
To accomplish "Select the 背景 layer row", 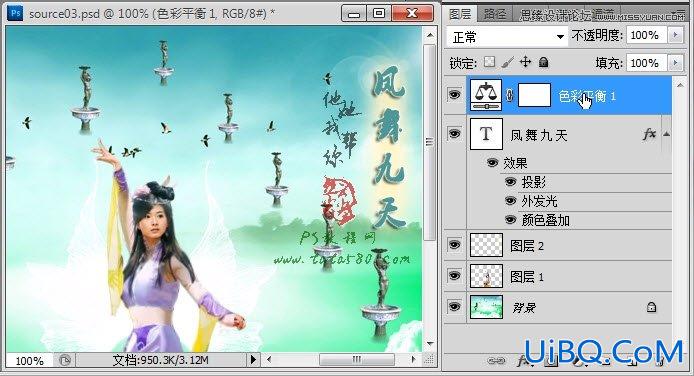I will (x=569, y=307).
